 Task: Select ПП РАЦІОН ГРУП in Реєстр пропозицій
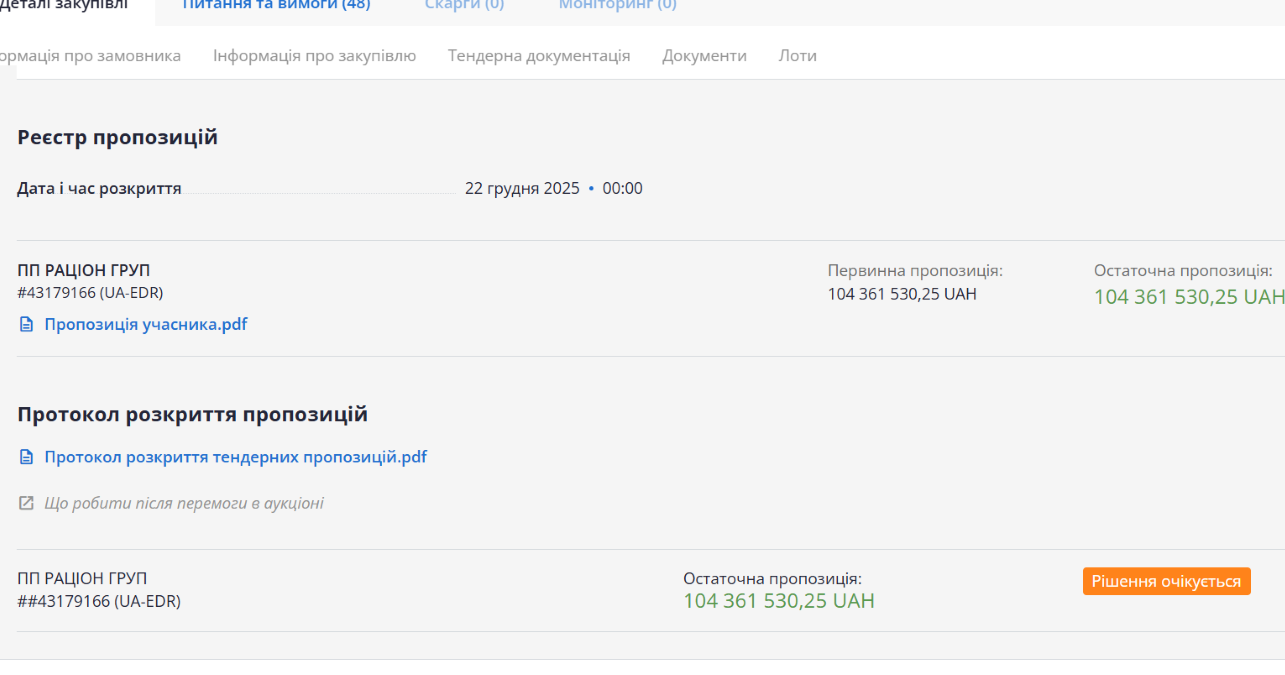(84, 271)
